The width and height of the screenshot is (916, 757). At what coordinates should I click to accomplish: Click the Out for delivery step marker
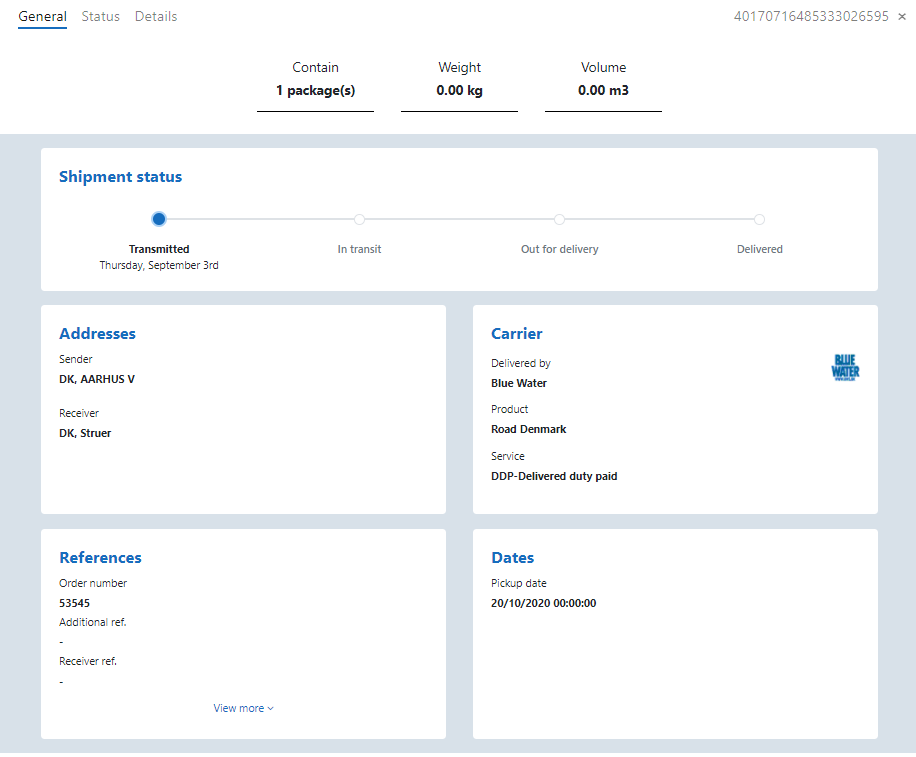pyautogui.click(x=559, y=219)
